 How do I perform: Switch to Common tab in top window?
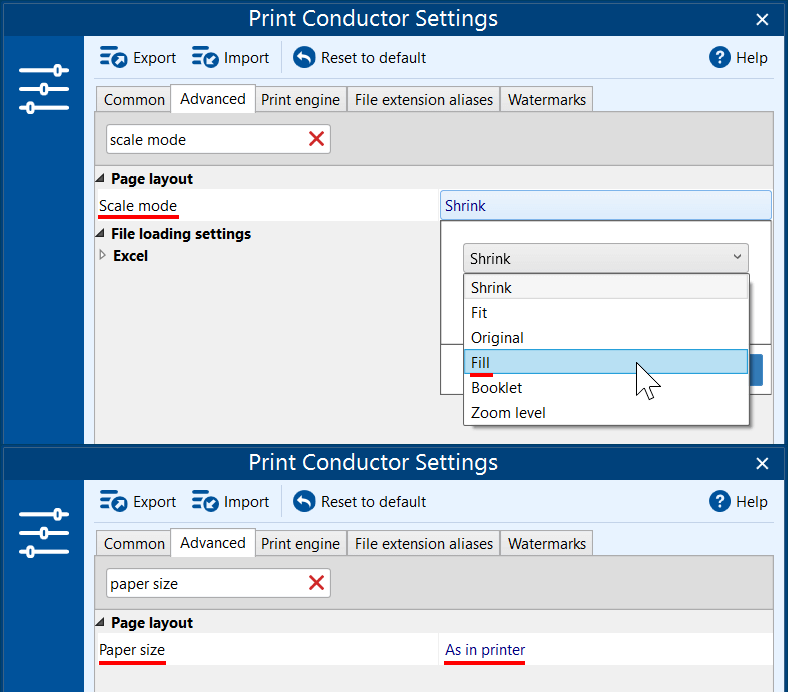[134, 100]
